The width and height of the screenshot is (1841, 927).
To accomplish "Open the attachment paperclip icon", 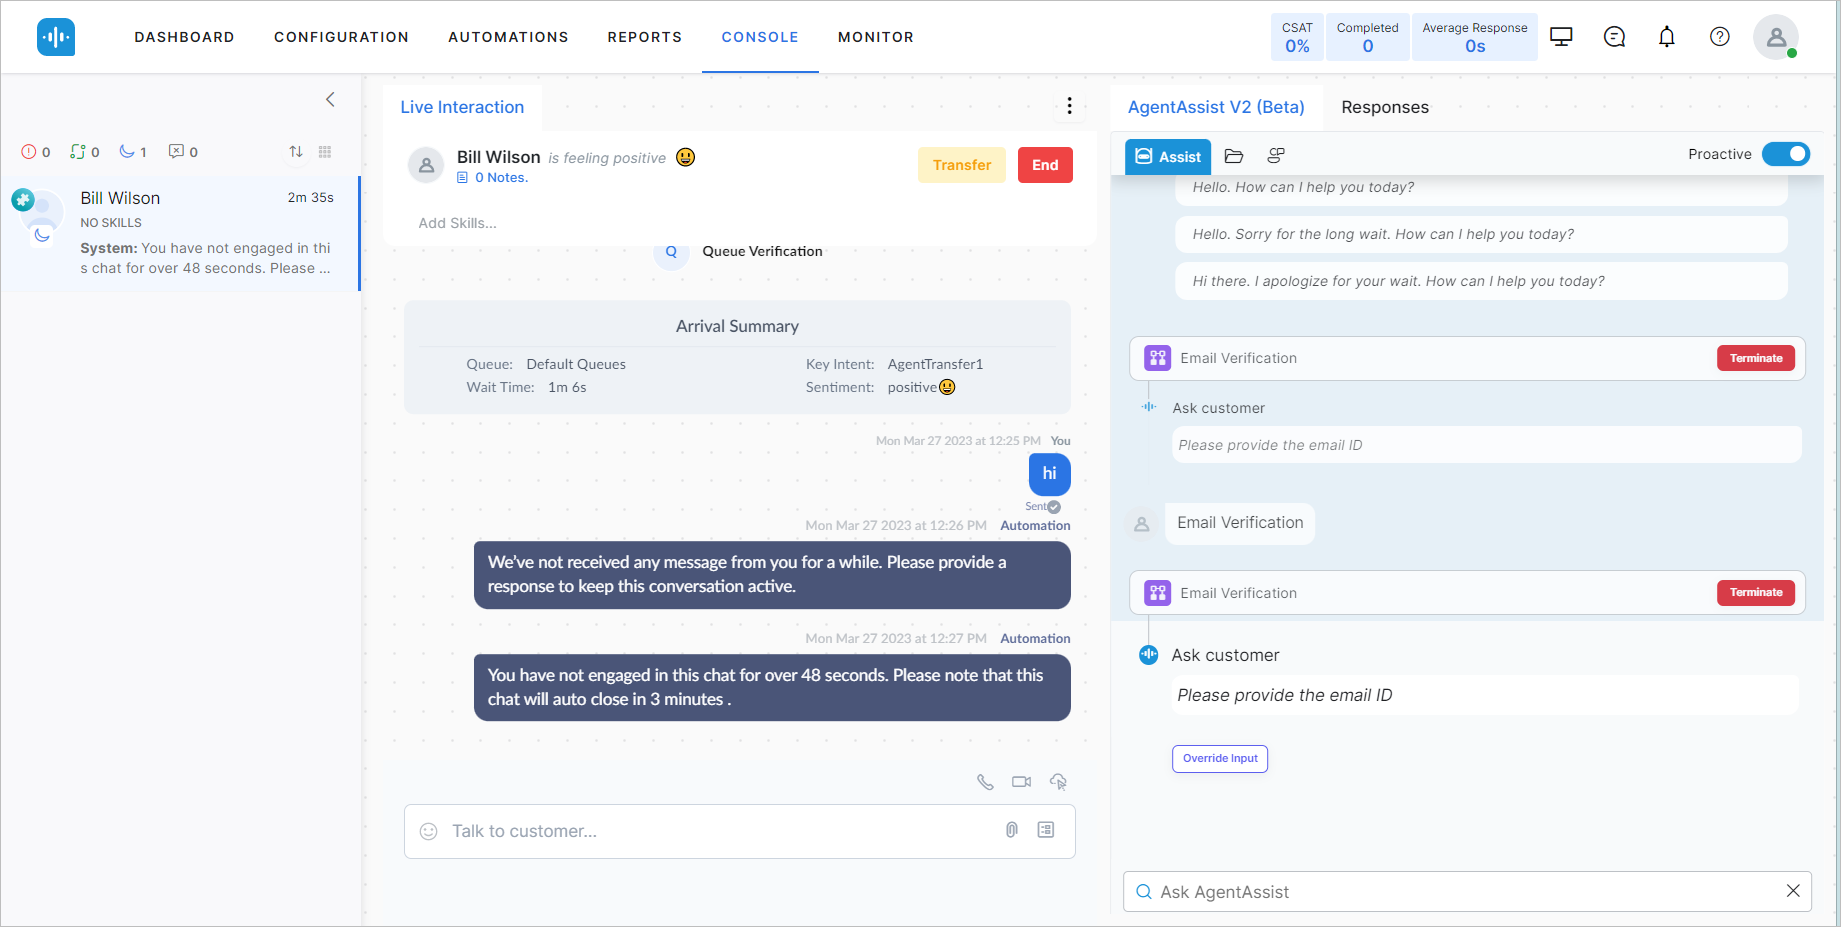I will (1010, 830).
